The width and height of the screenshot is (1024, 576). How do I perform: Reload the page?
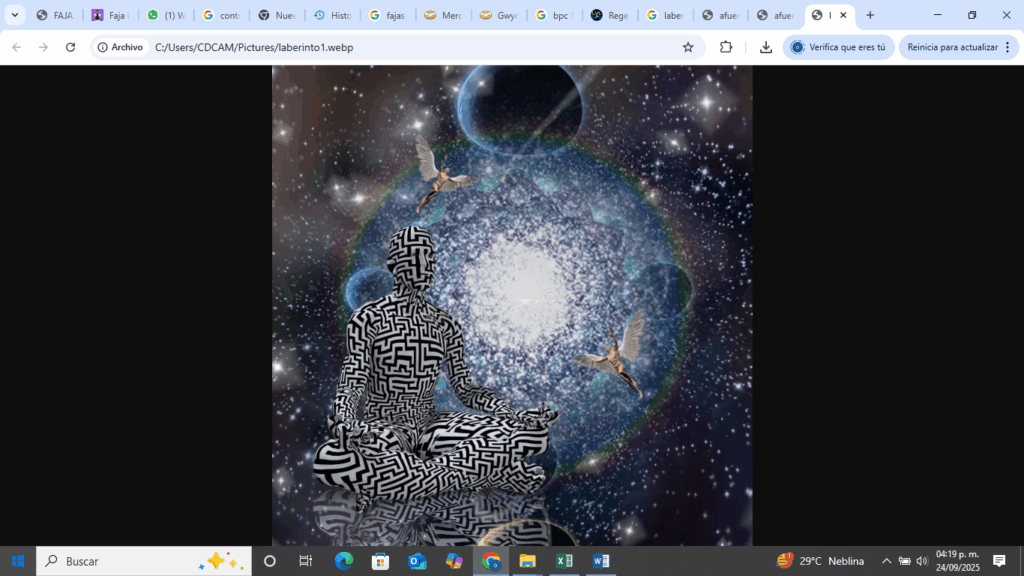coord(70,47)
